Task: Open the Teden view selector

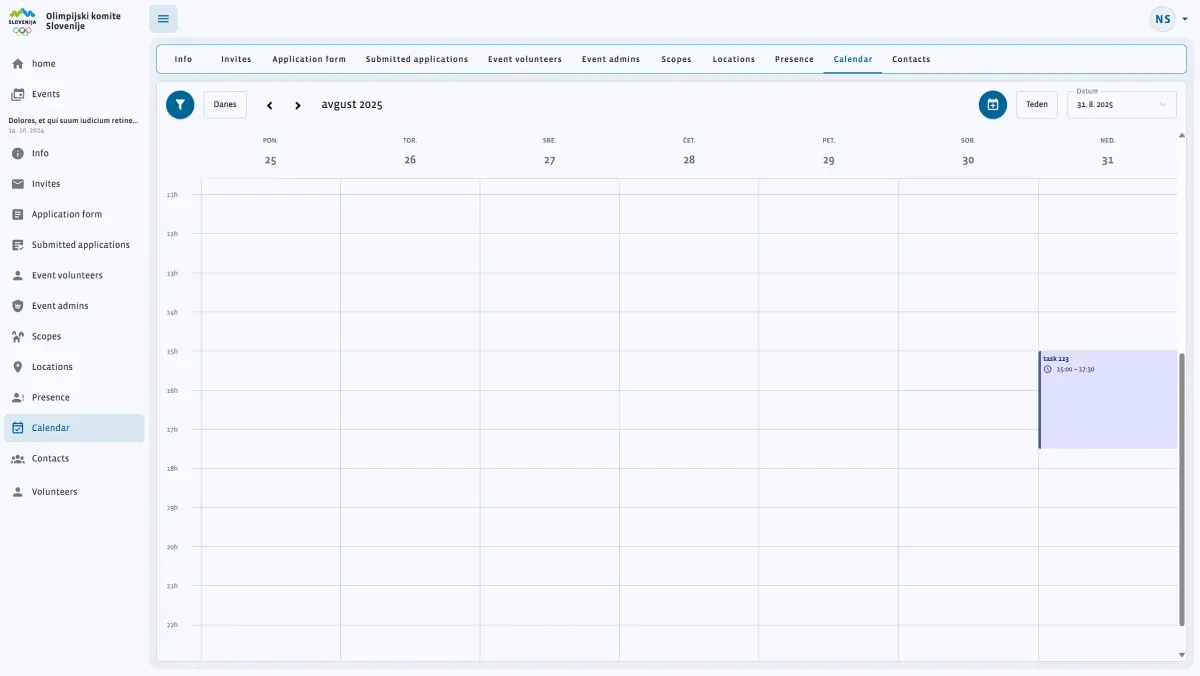Action: tap(1037, 105)
